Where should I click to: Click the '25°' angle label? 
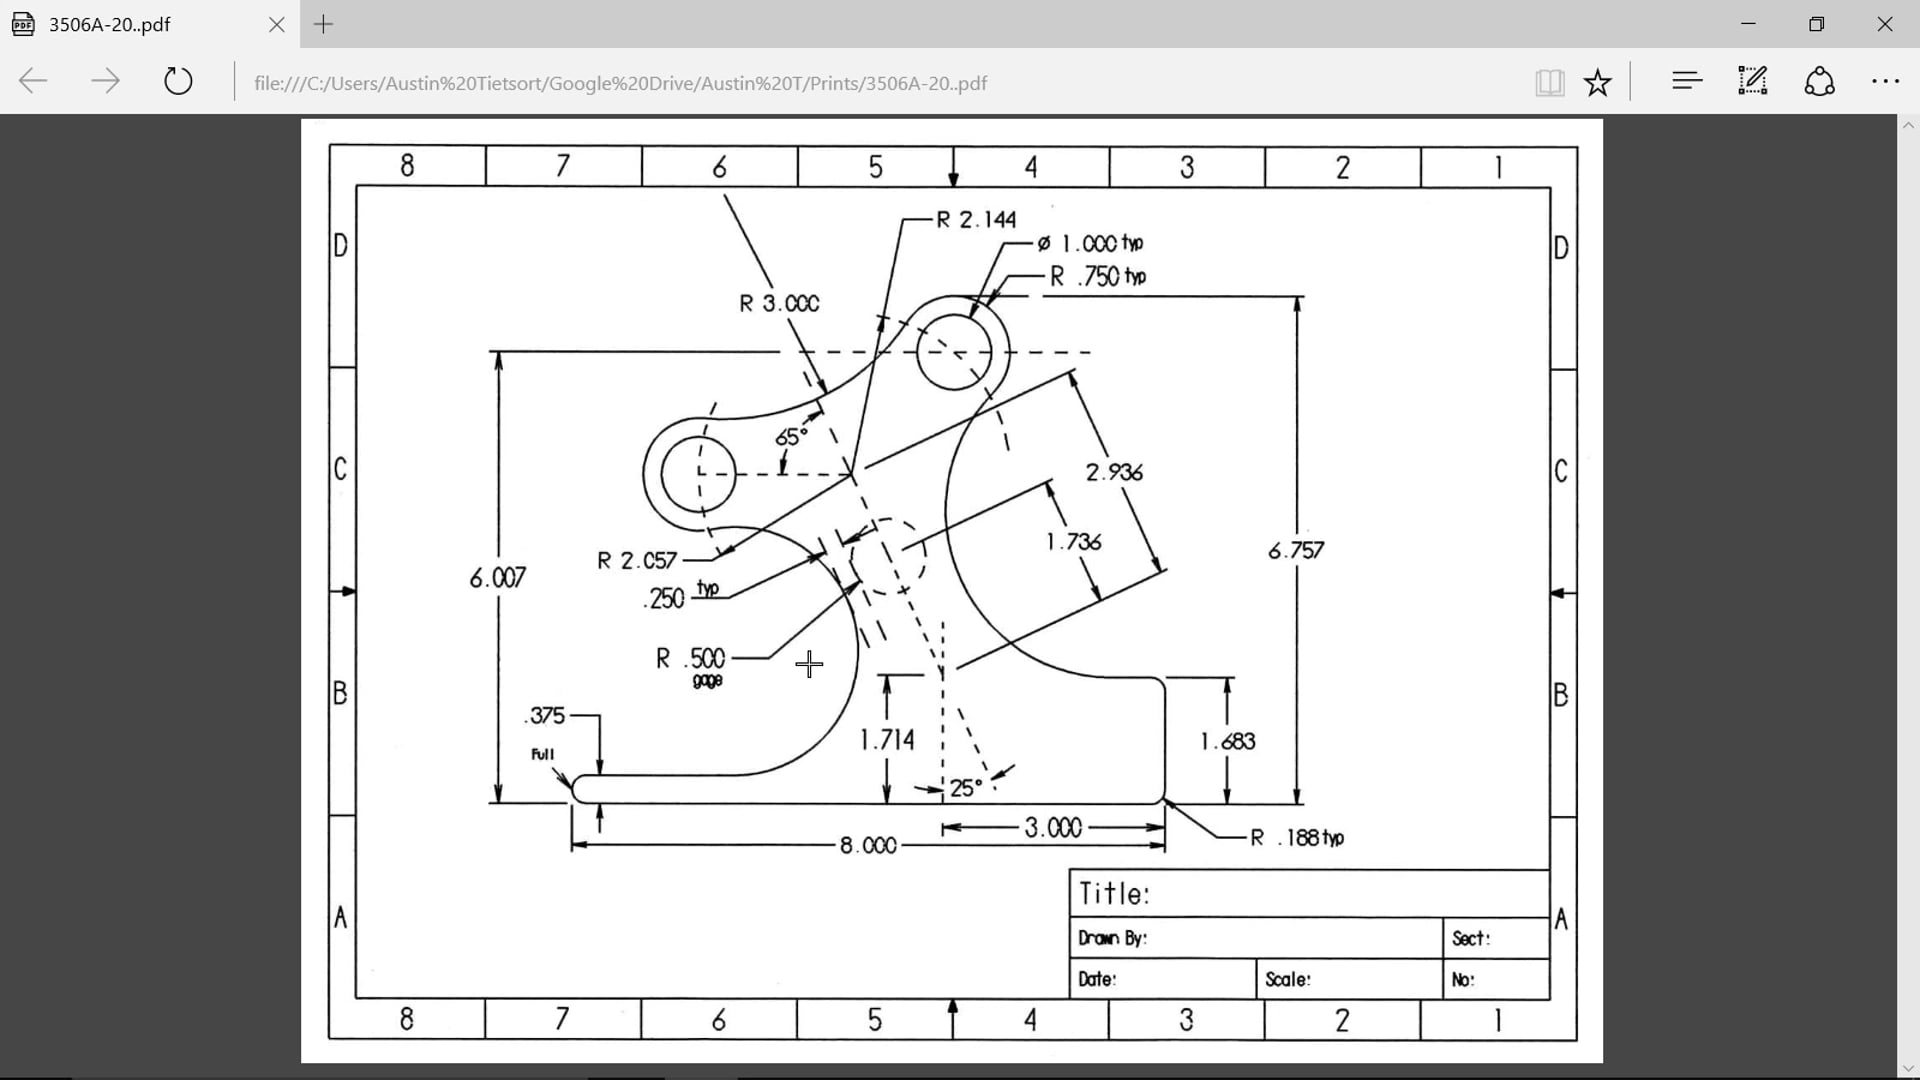(x=966, y=788)
